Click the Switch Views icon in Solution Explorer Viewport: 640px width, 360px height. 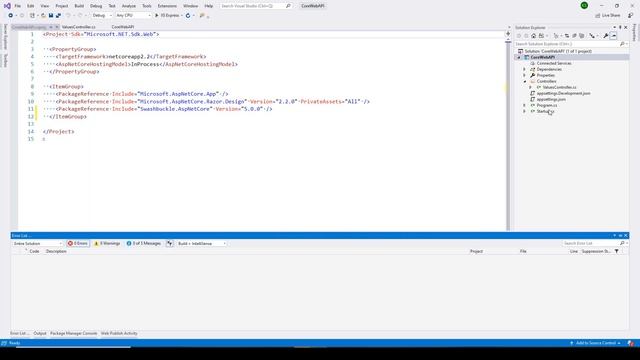542,36
